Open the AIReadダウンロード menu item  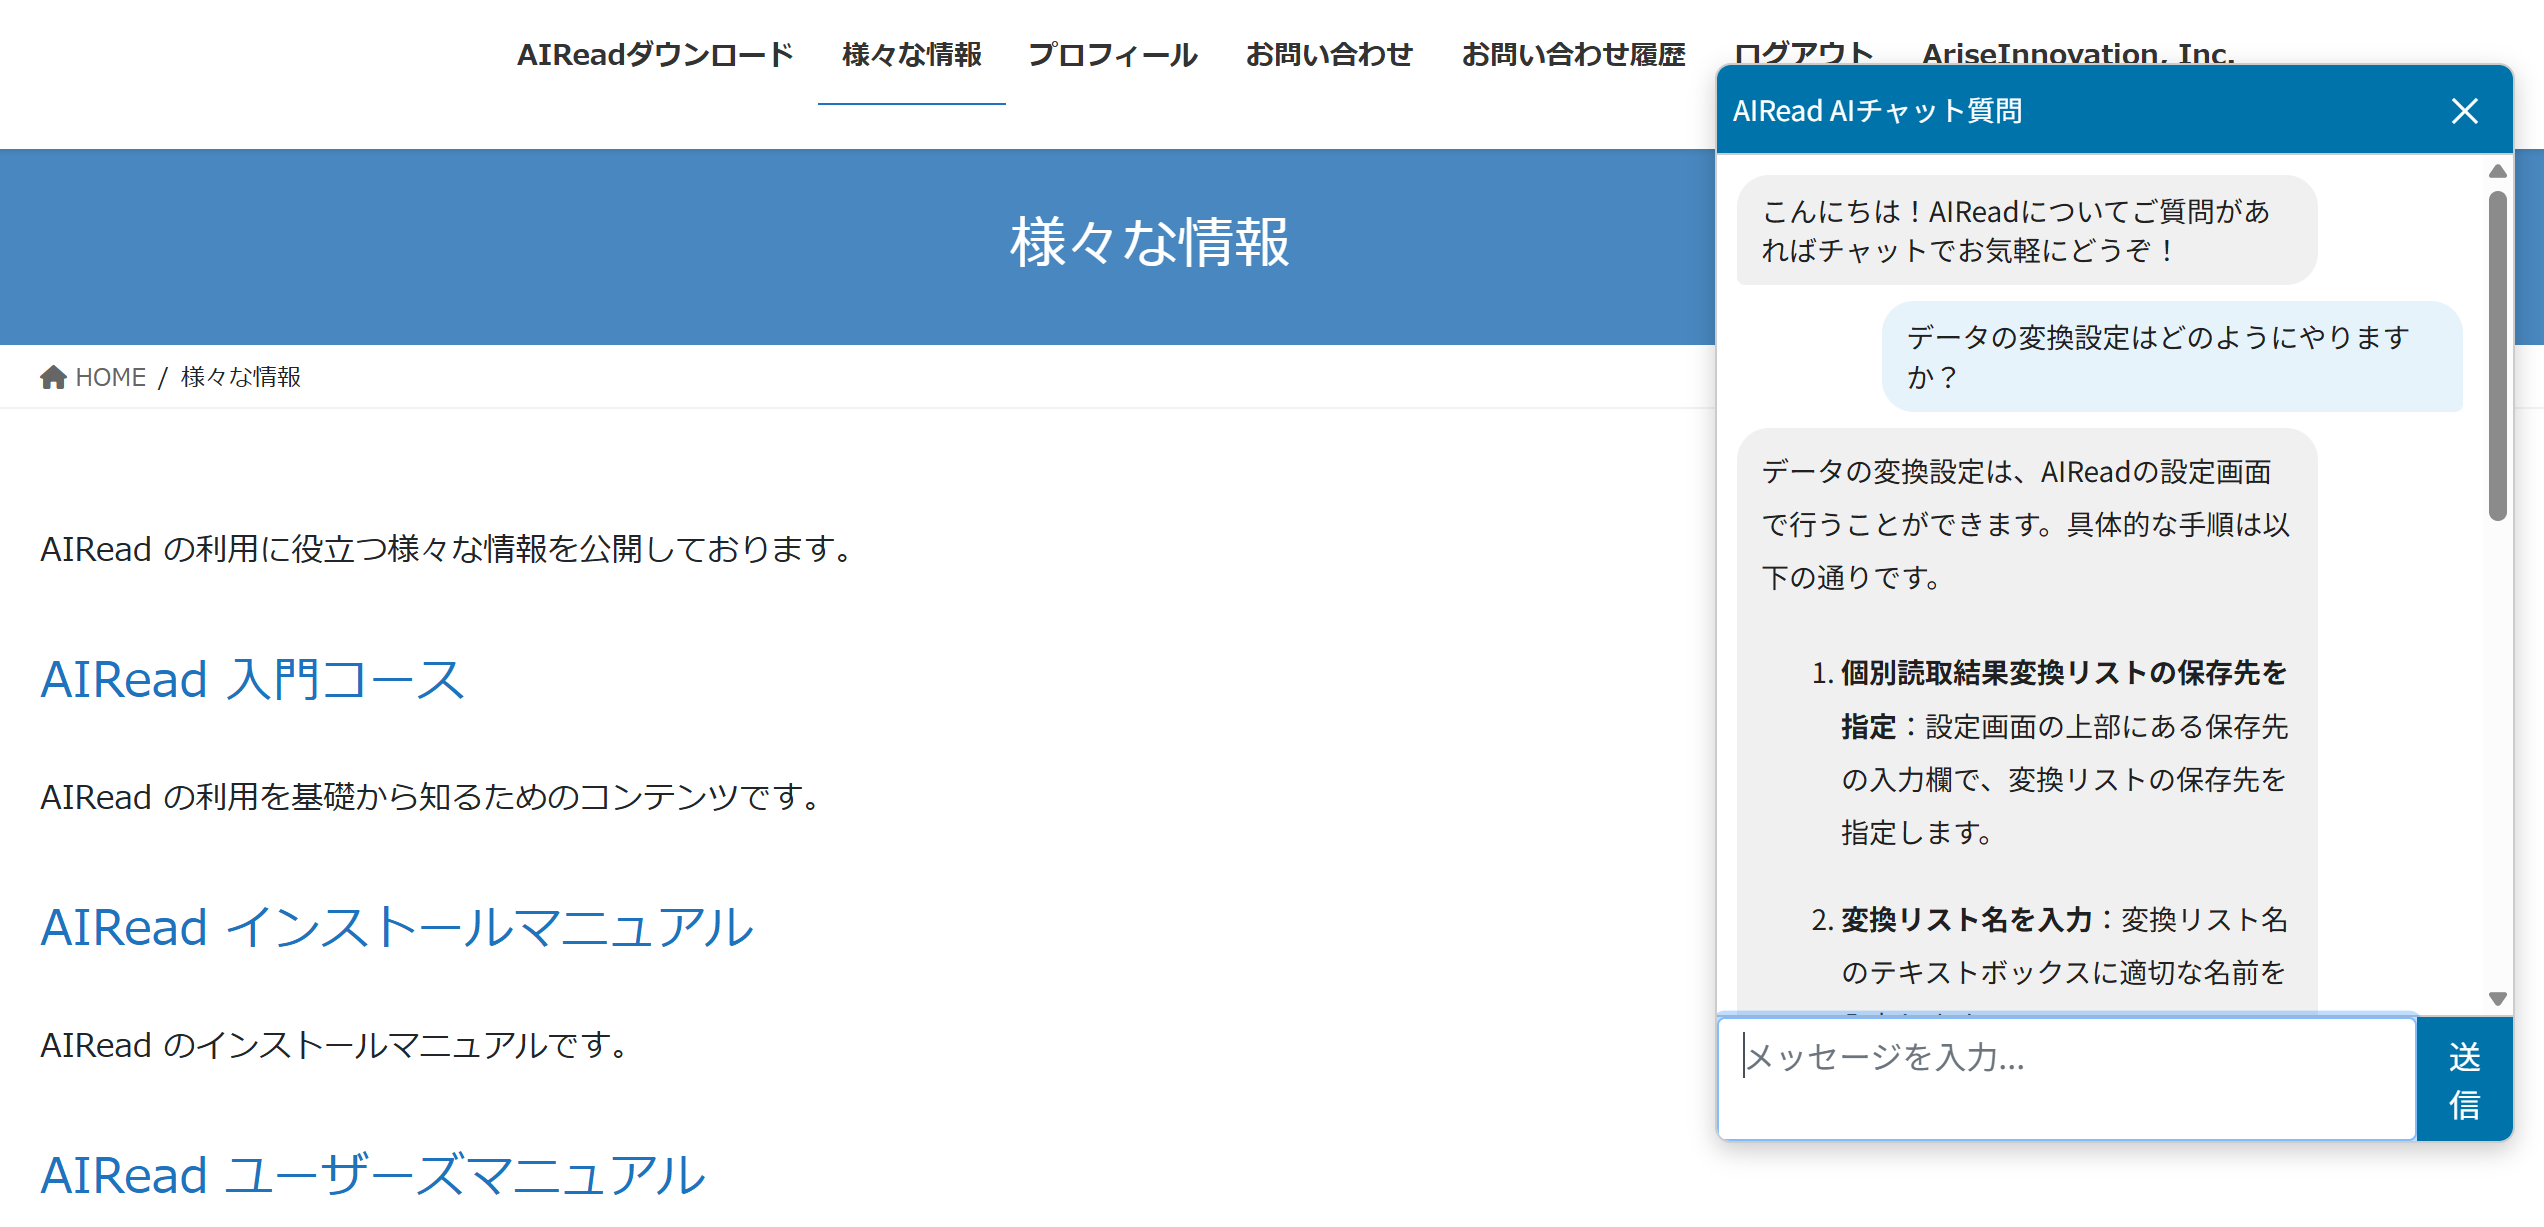(x=655, y=54)
